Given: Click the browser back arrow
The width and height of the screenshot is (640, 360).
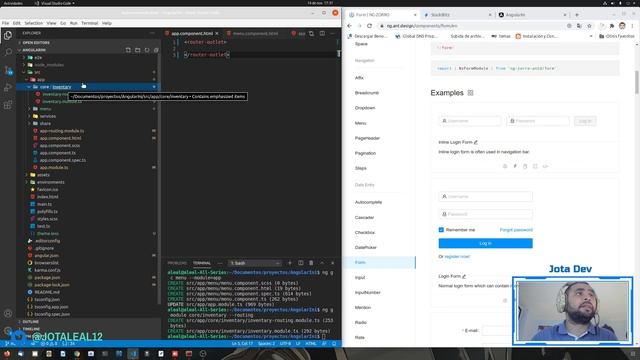Looking at the screenshot, I should coord(350,26).
